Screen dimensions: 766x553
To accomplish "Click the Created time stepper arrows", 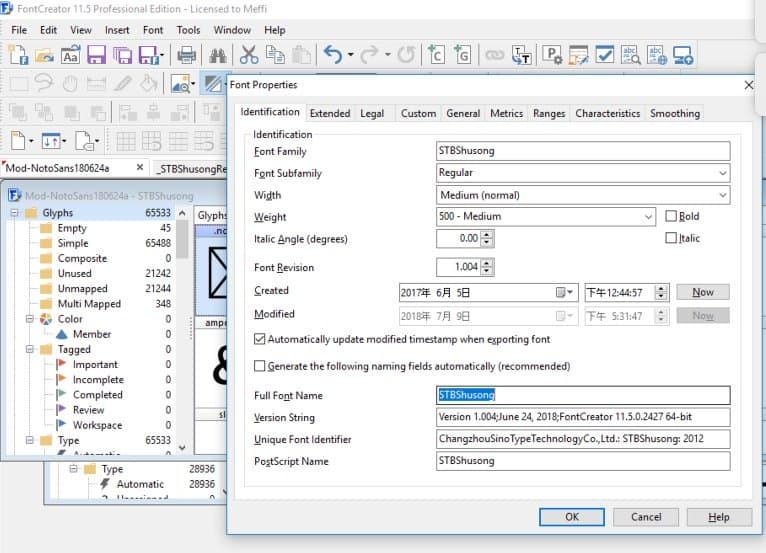I will tap(661, 292).
